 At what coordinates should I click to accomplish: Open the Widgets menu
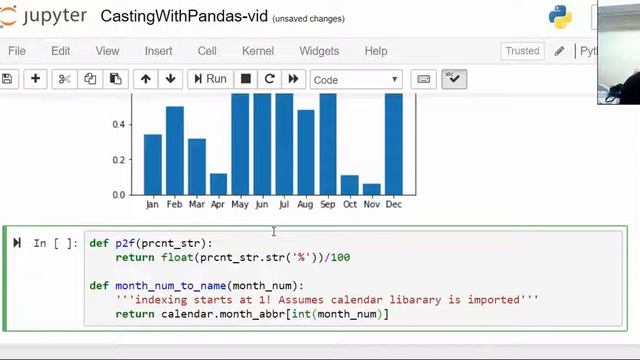point(319,51)
